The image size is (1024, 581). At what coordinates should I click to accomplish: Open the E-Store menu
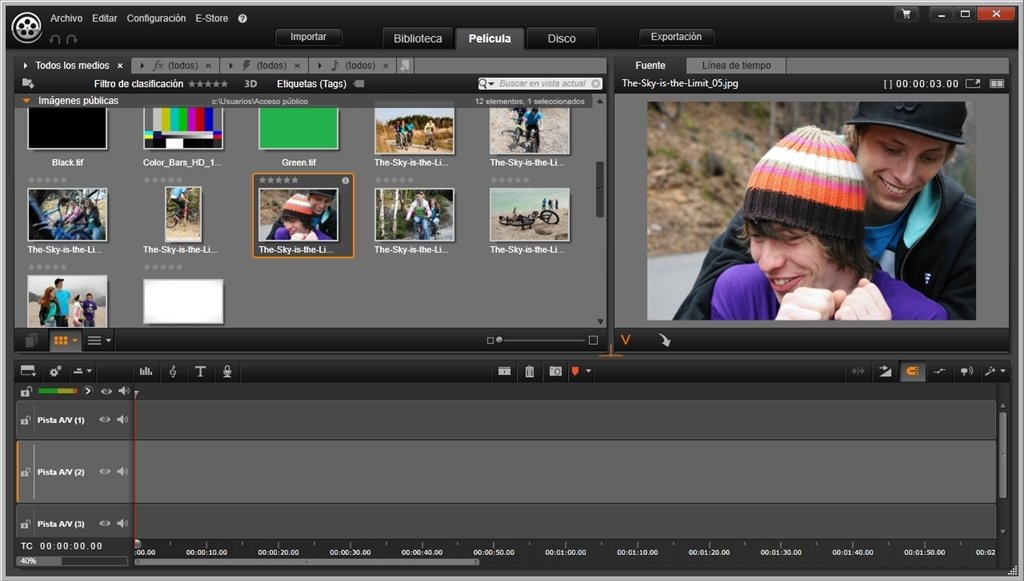click(x=212, y=18)
